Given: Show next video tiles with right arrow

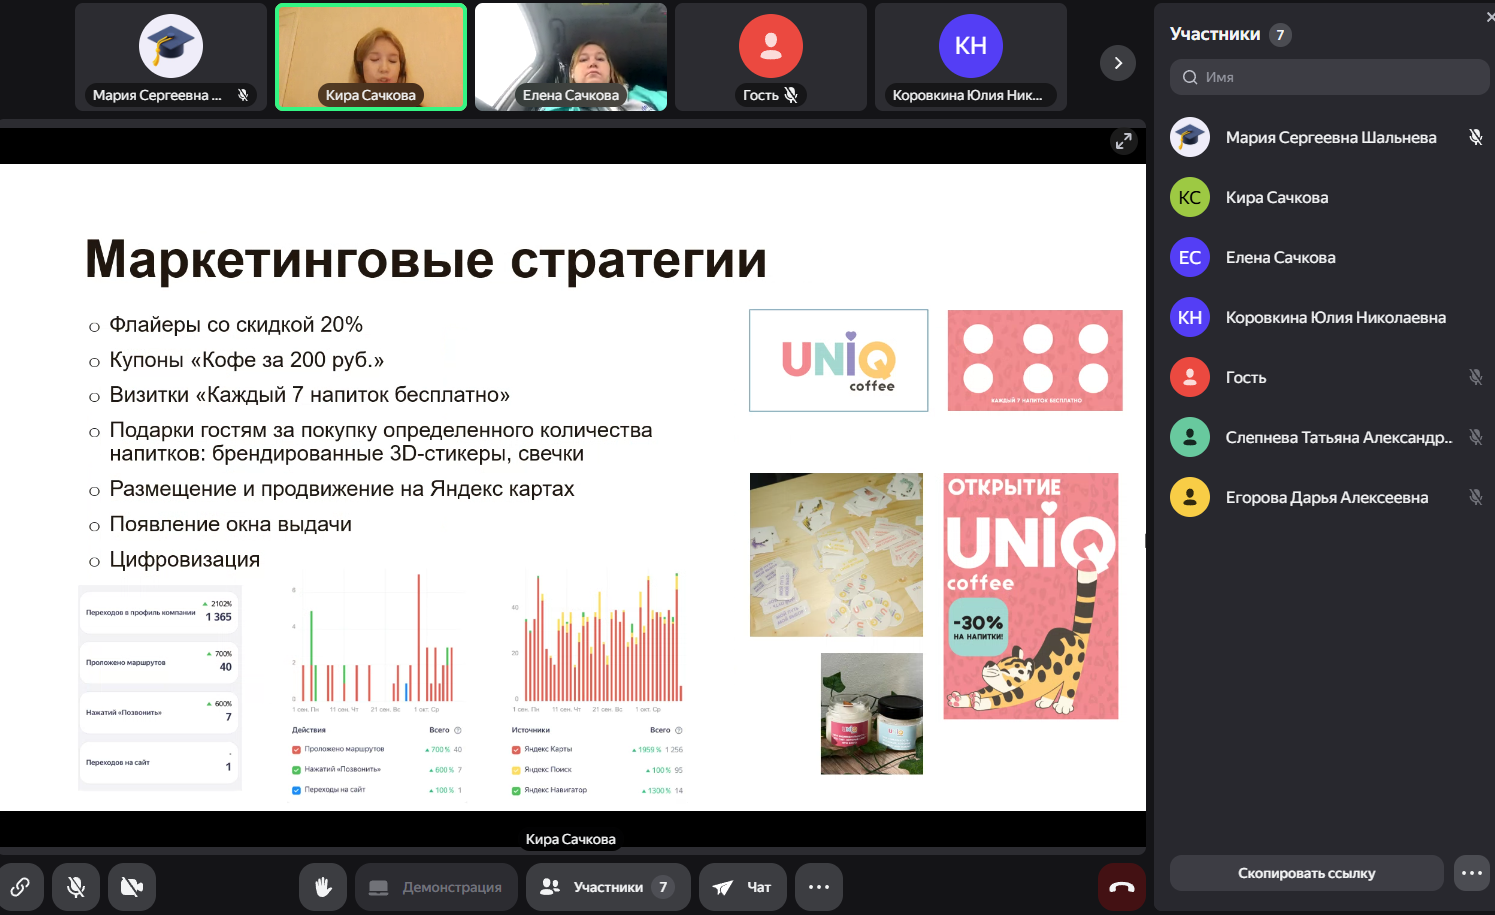Looking at the screenshot, I should click(x=1117, y=63).
